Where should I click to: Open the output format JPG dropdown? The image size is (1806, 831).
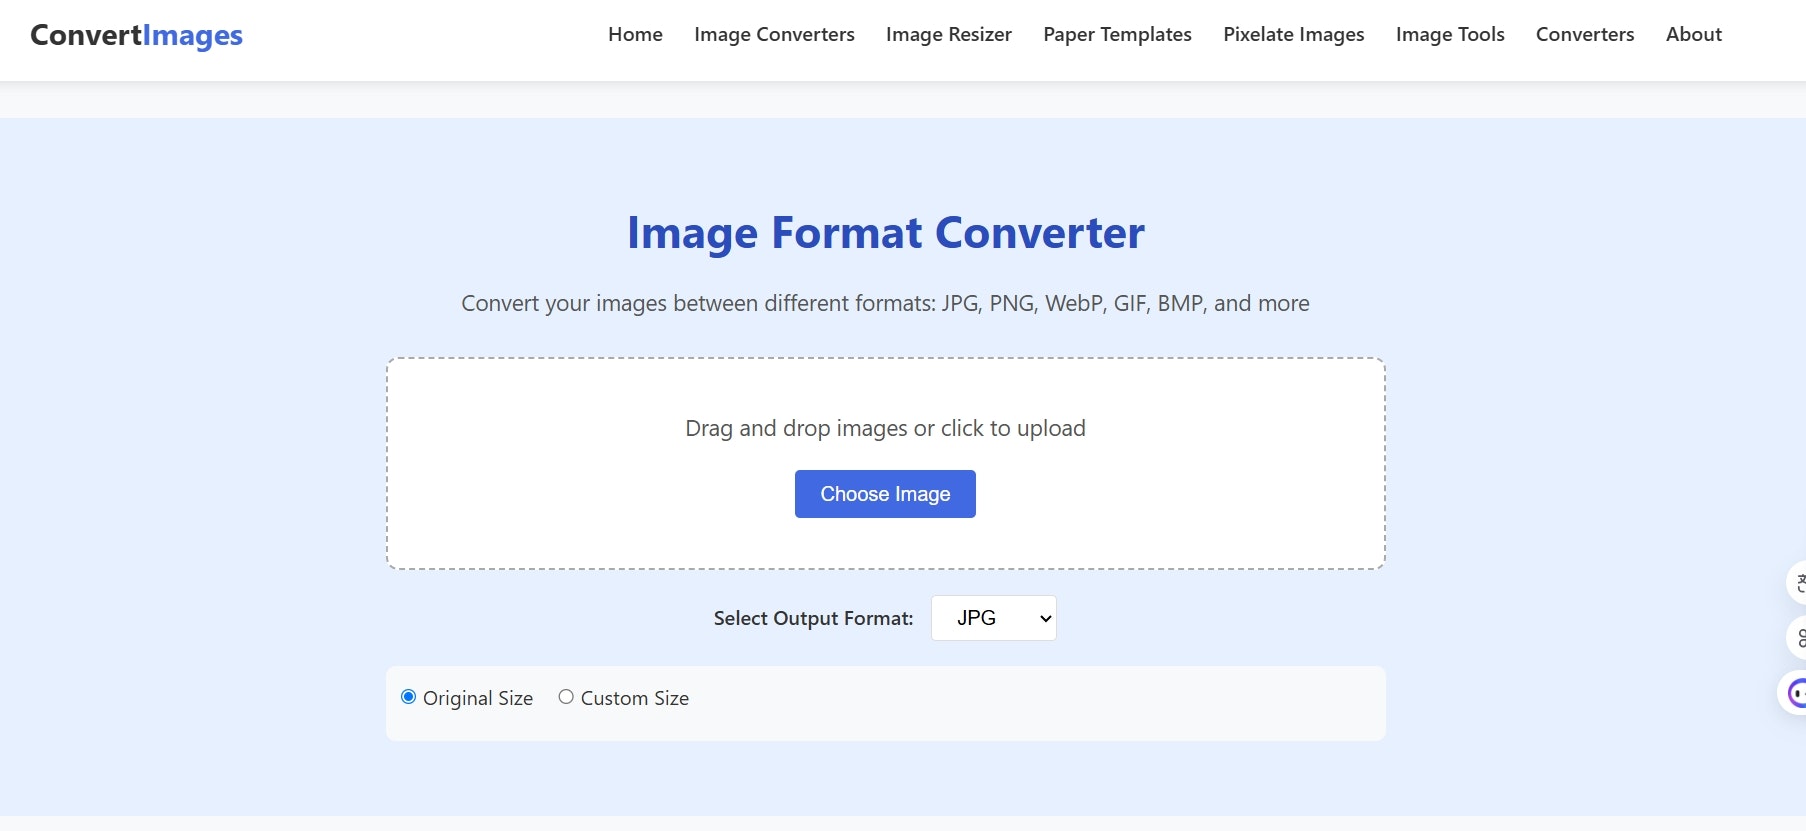[994, 618]
